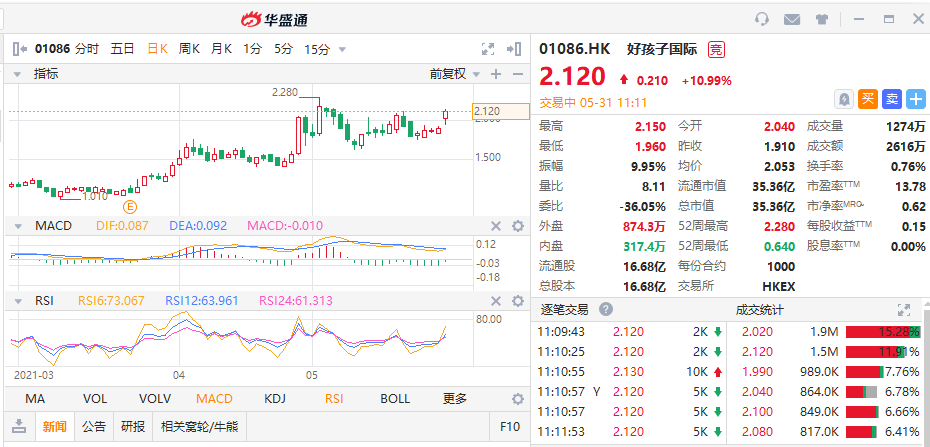The height and width of the screenshot is (447, 930).
Task: Open MACD indicator settings gear
Action: (x=517, y=226)
